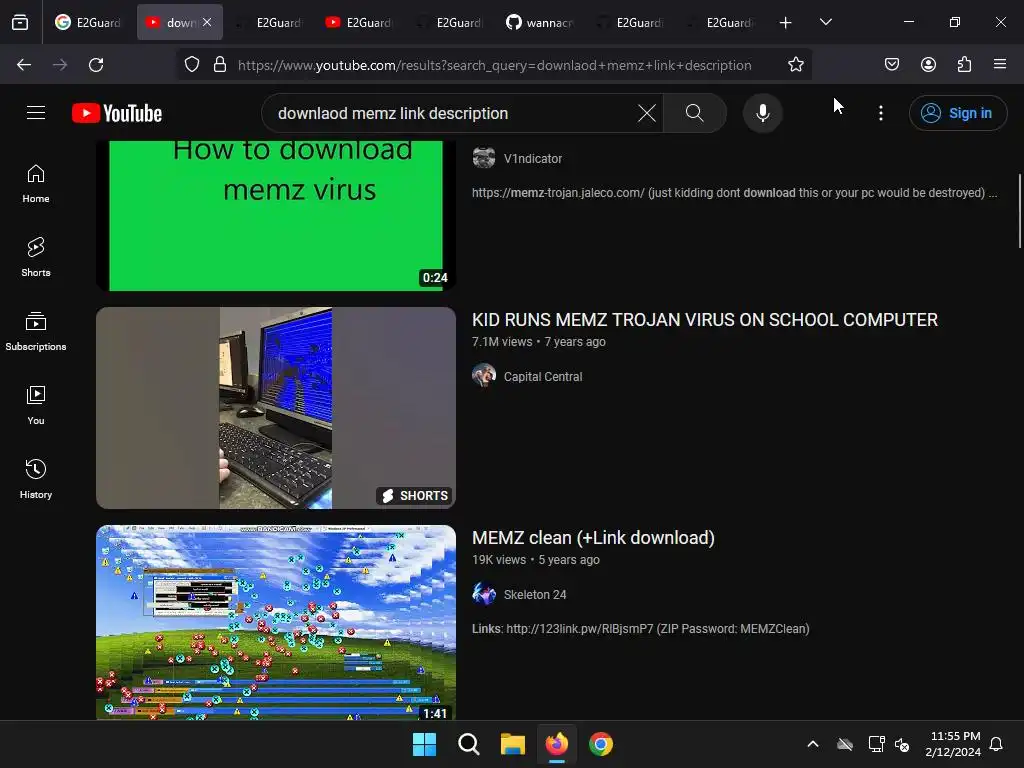Open a new tab with the plus button
Image resolution: width=1024 pixels, height=768 pixels.
pyautogui.click(x=786, y=22)
